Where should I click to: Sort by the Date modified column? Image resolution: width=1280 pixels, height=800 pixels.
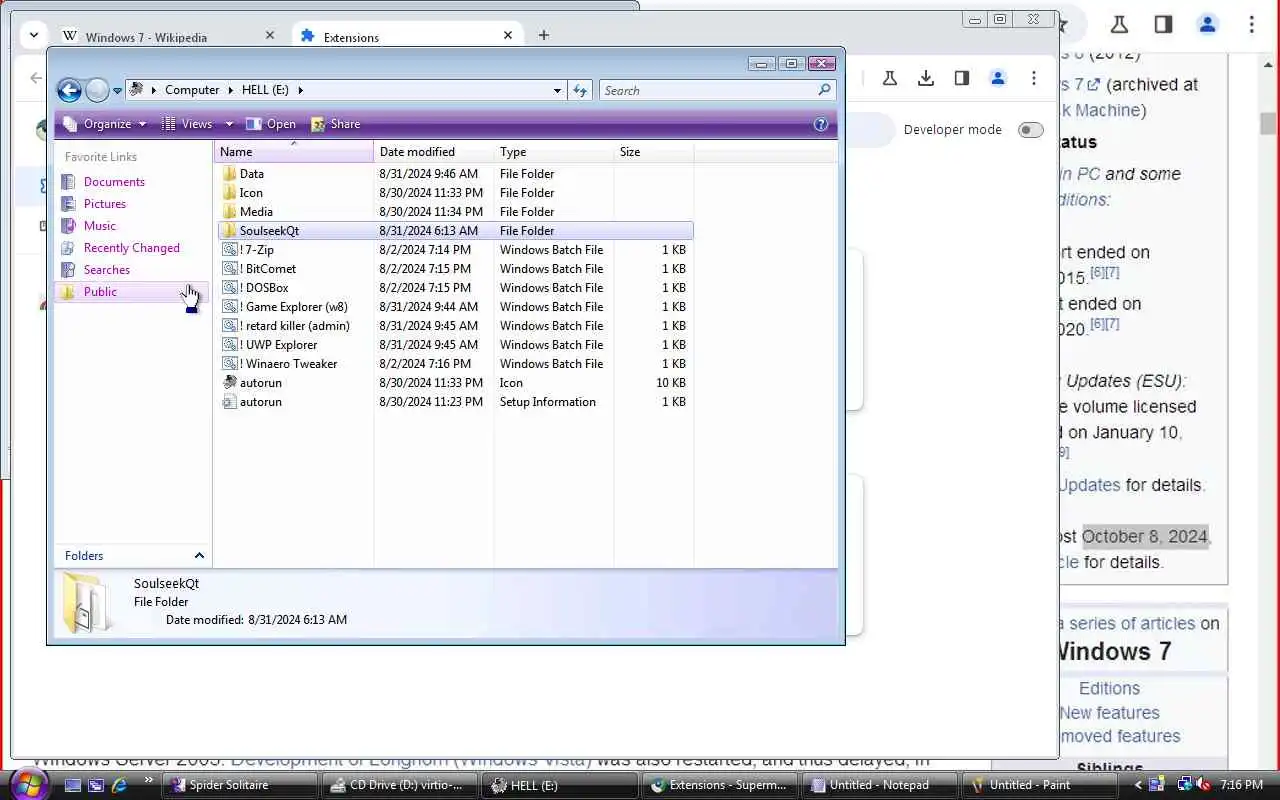[434, 152]
